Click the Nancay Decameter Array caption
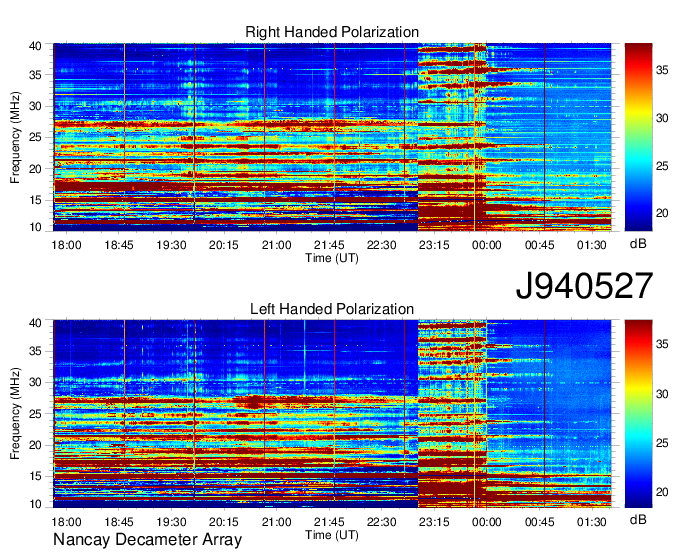This screenshot has height=552, width=680. point(147,540)
